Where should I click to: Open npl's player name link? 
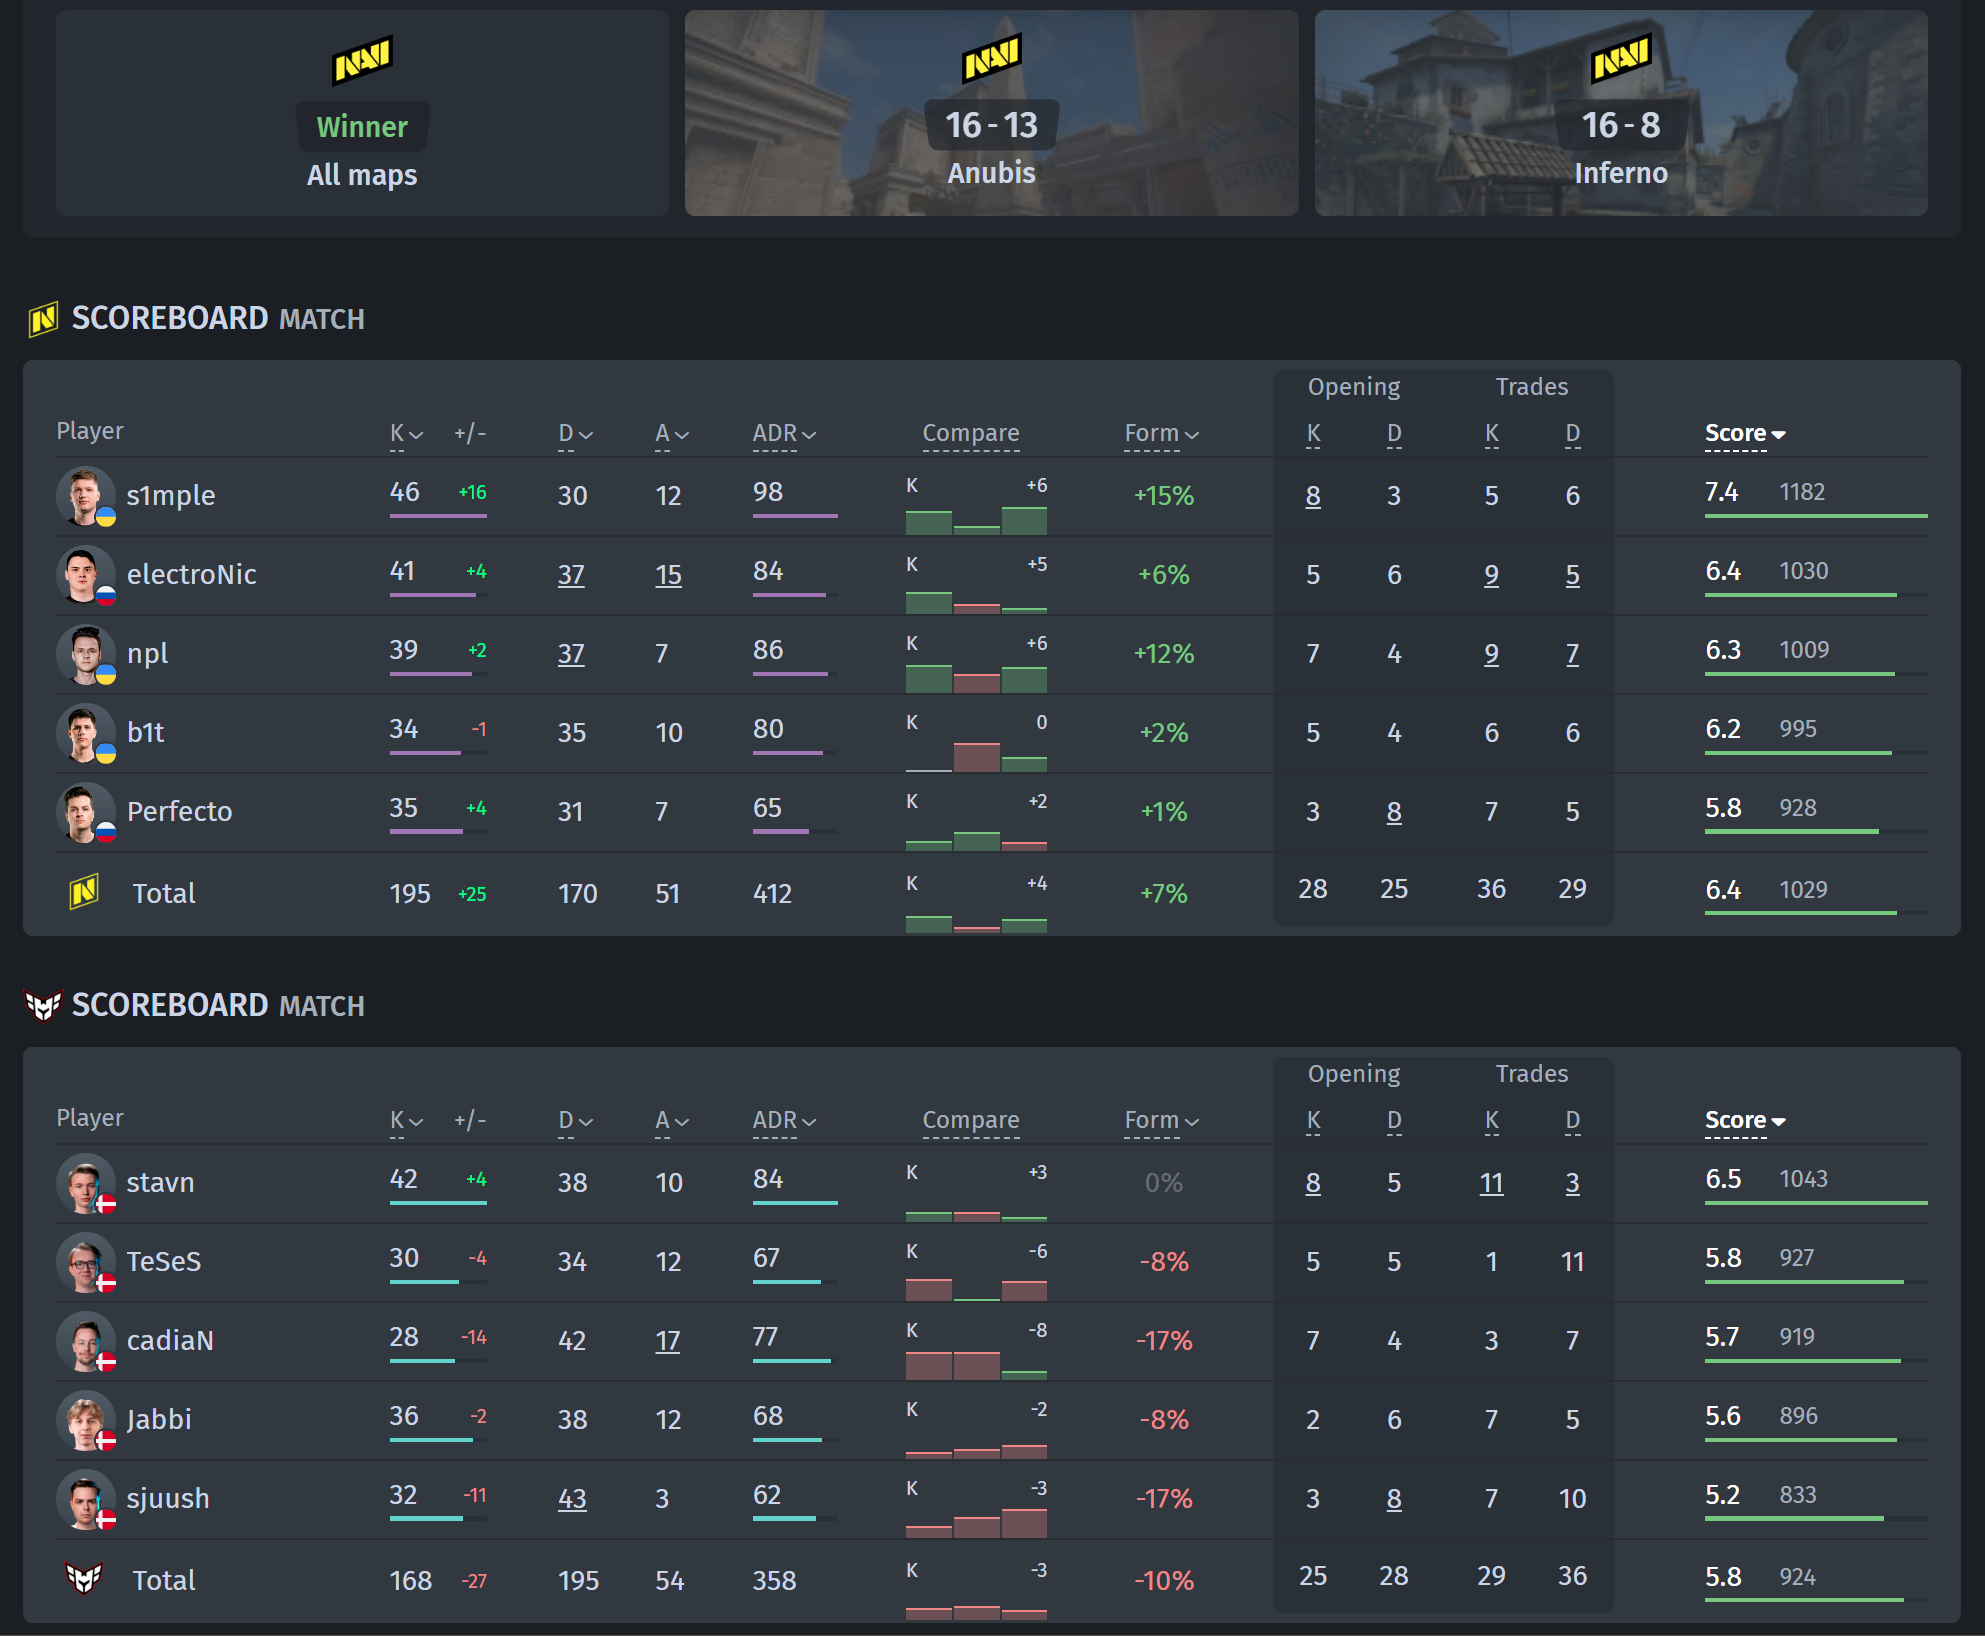pyautogui.click(x=147, y=654)
